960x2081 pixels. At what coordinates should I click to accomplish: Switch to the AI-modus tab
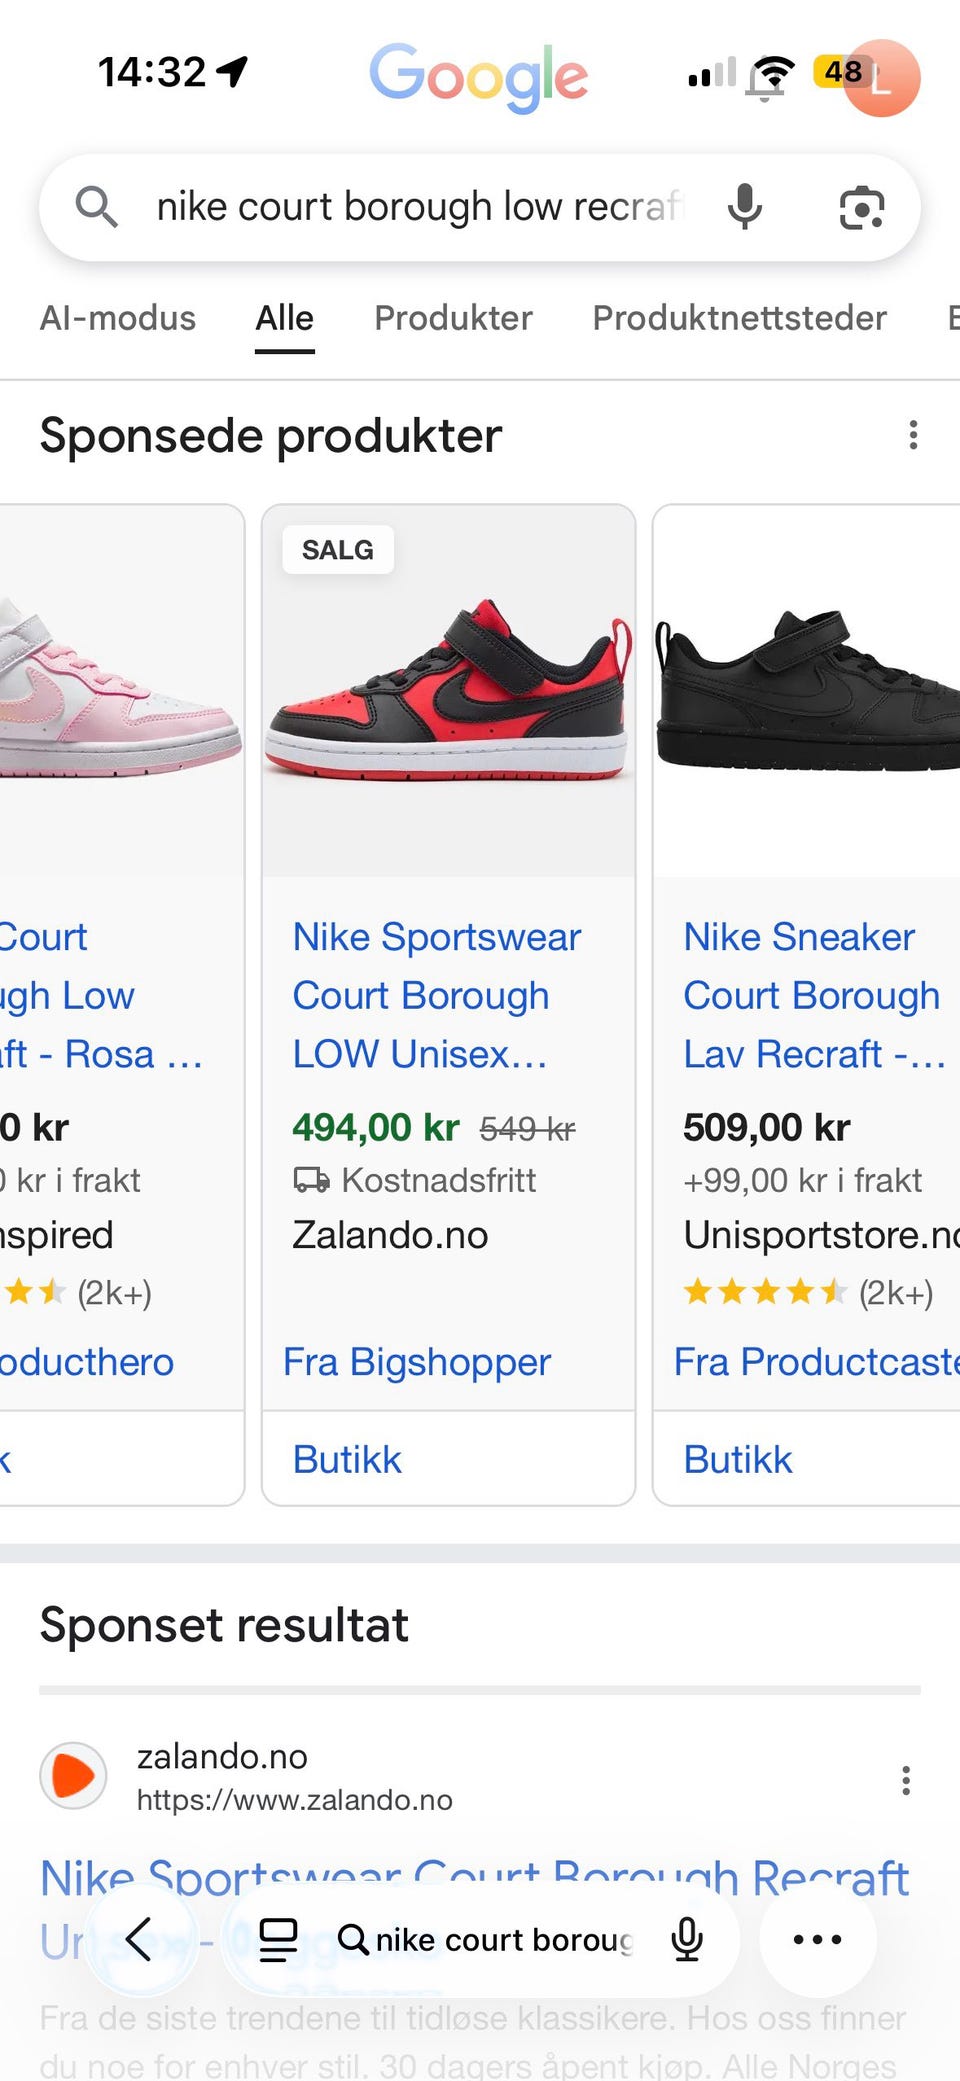pos(118,318)
